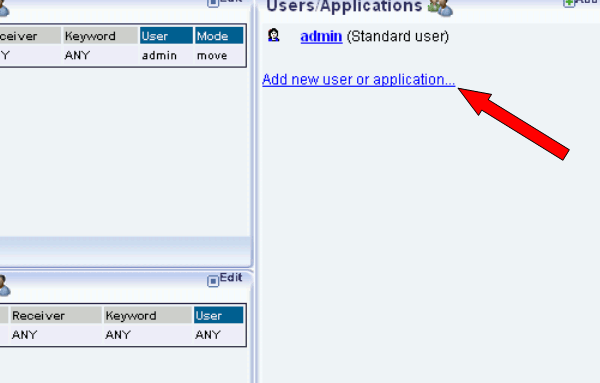Open the admin user link

tap(321, 36)
